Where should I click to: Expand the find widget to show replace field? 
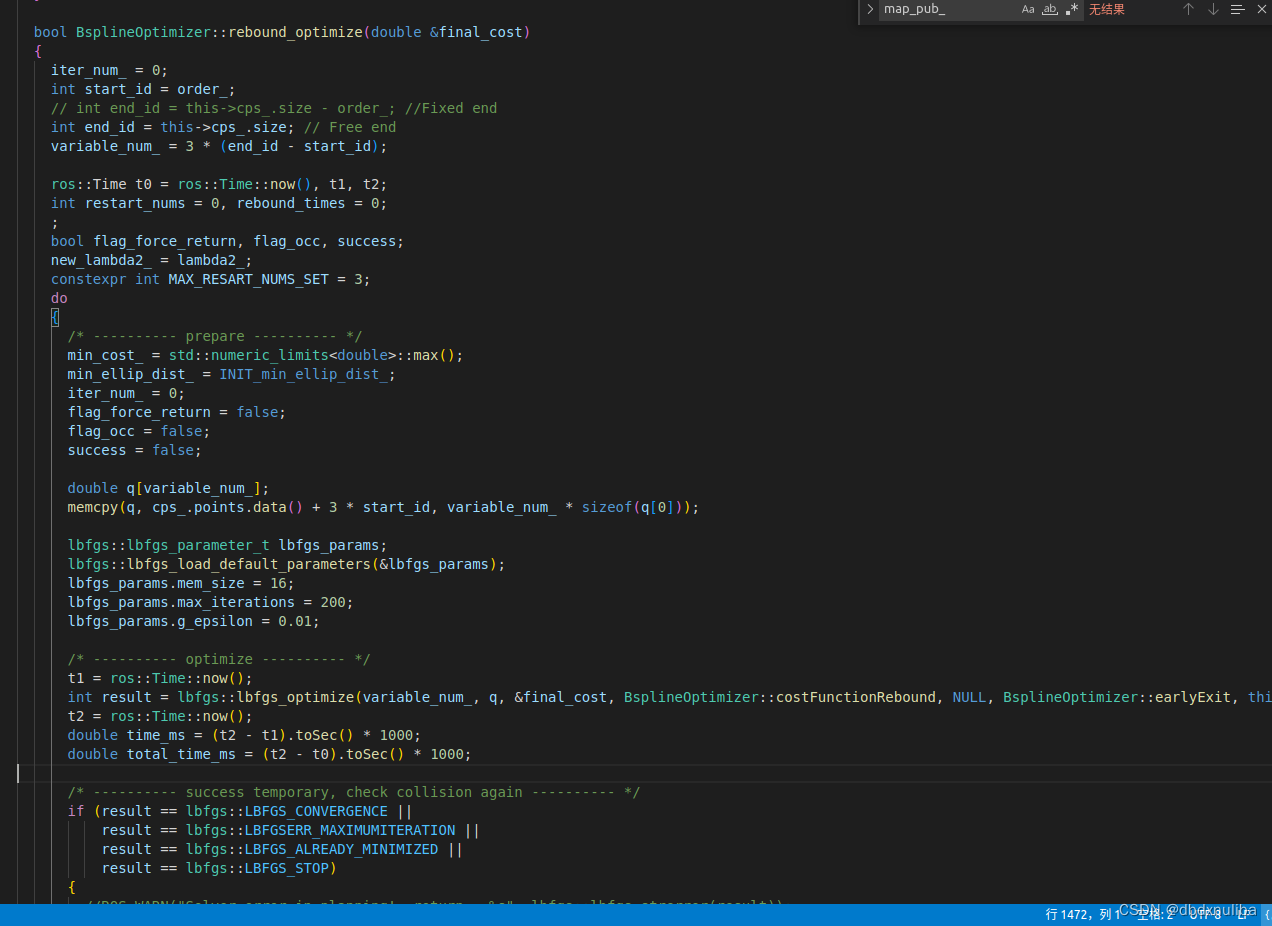870,10
